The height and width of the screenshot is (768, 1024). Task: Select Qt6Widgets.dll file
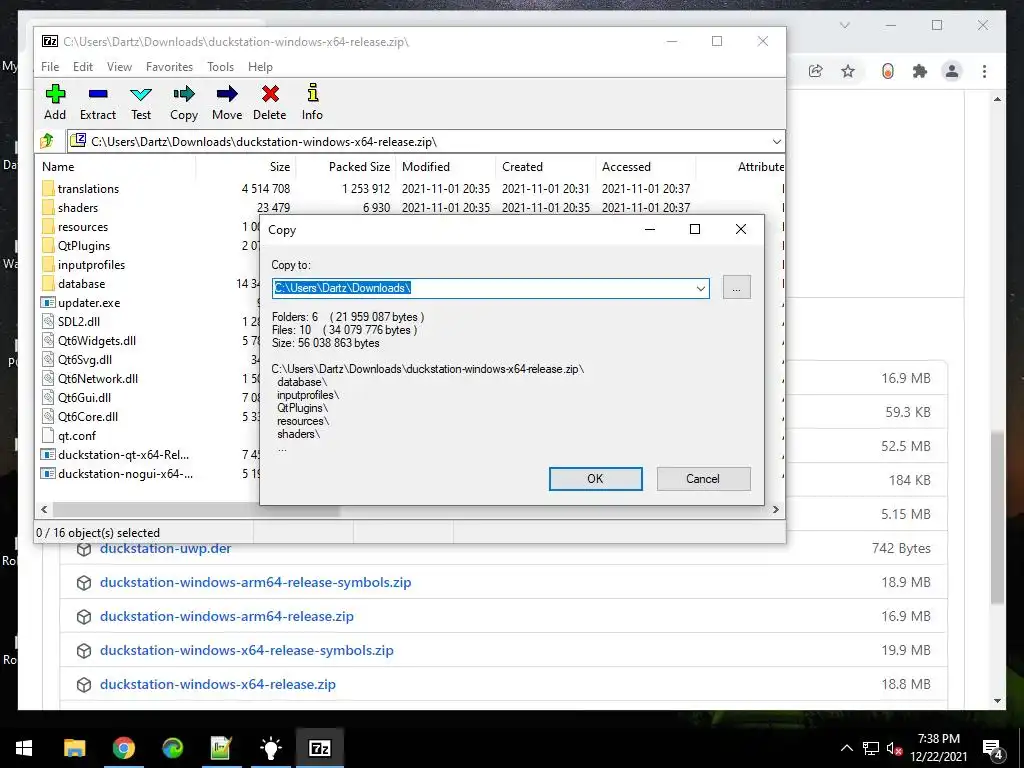[97, 340]
